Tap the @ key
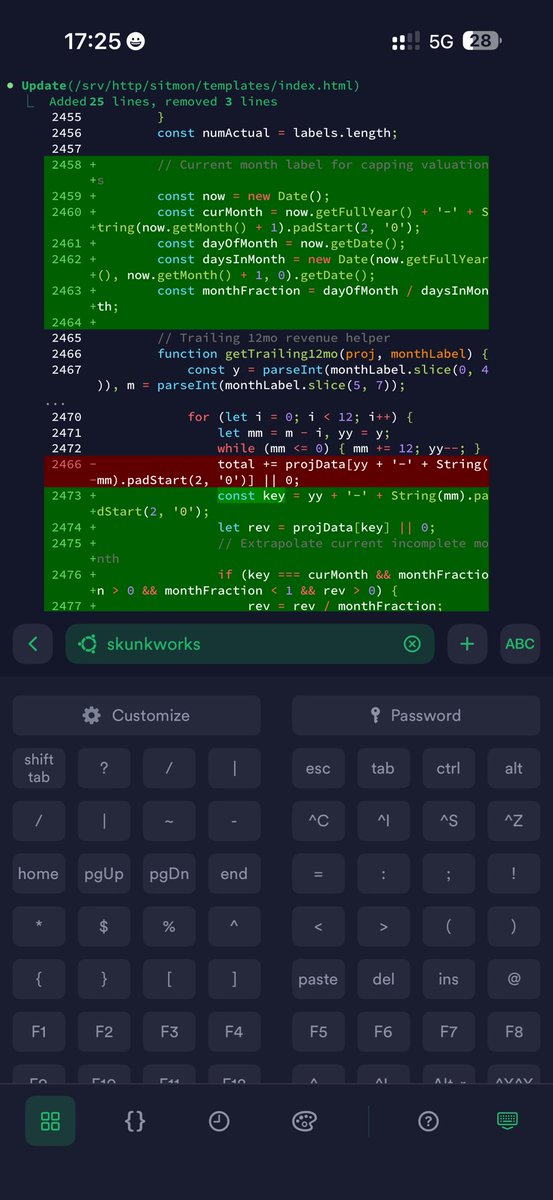The width and height of the screenshot is (553, 1200). (x=514, y=980)
